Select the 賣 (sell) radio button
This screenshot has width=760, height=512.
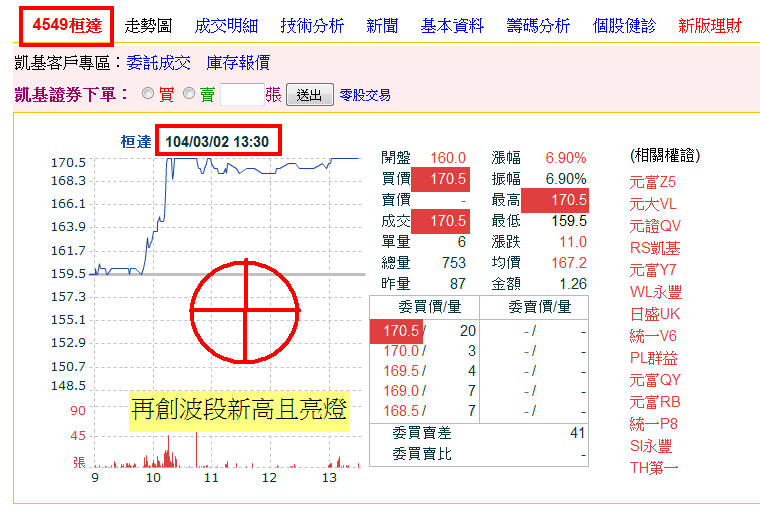coord(189,95)
